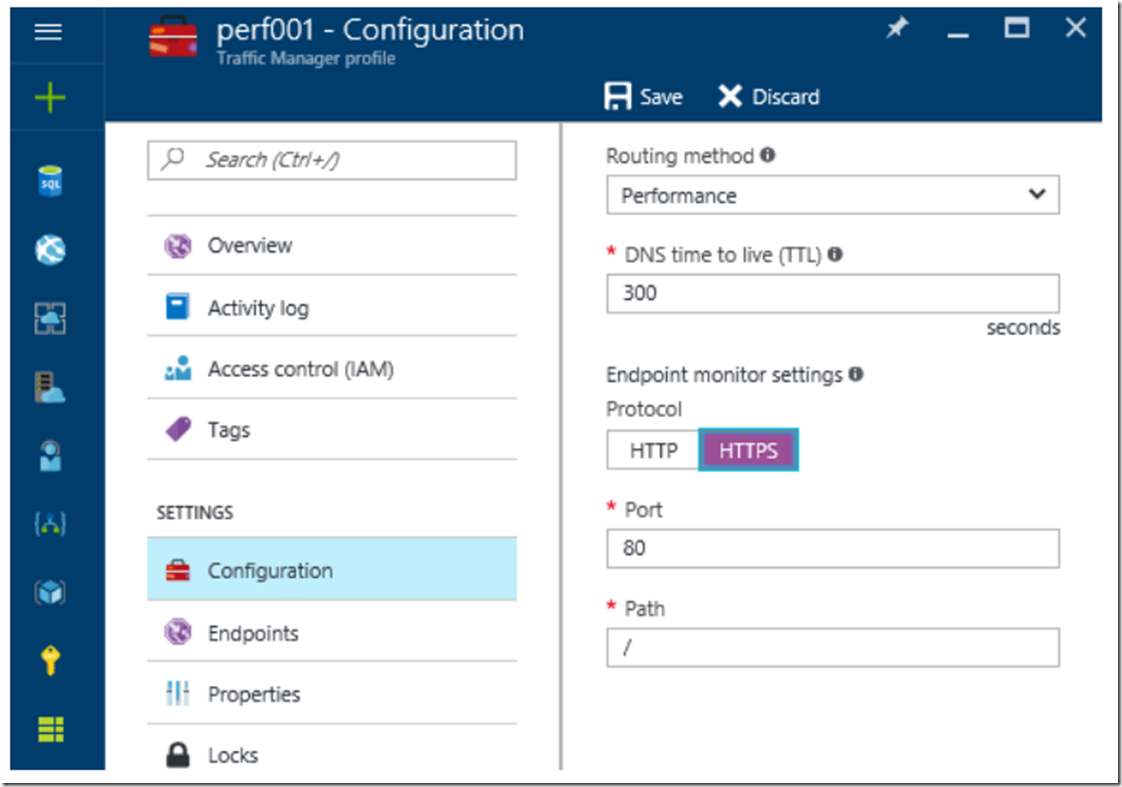Select the HTTPS protocol option
This screenshot has width=1122, height=787.
point(748,450)
